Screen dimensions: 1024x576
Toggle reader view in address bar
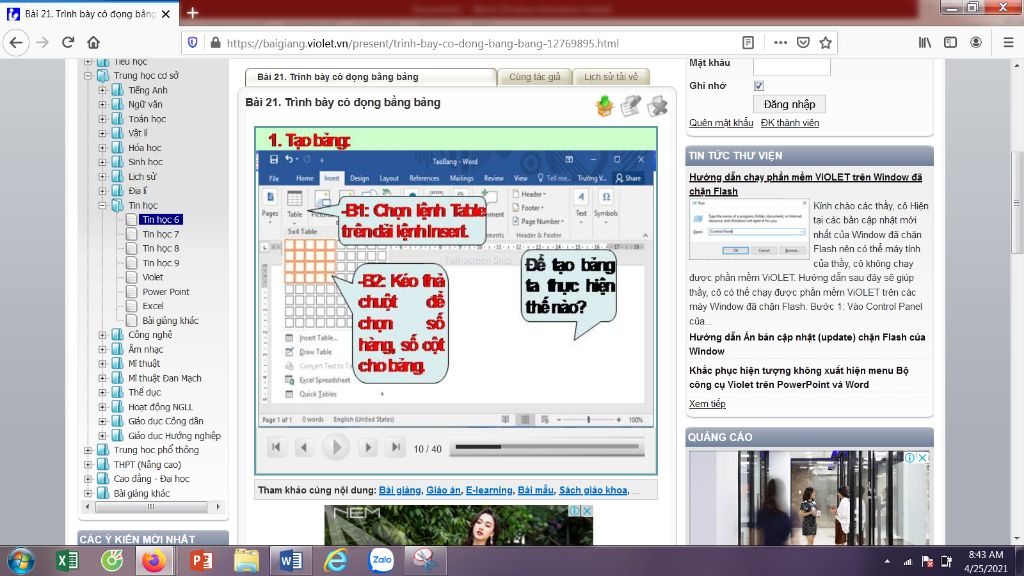click(x=748, y=42)
